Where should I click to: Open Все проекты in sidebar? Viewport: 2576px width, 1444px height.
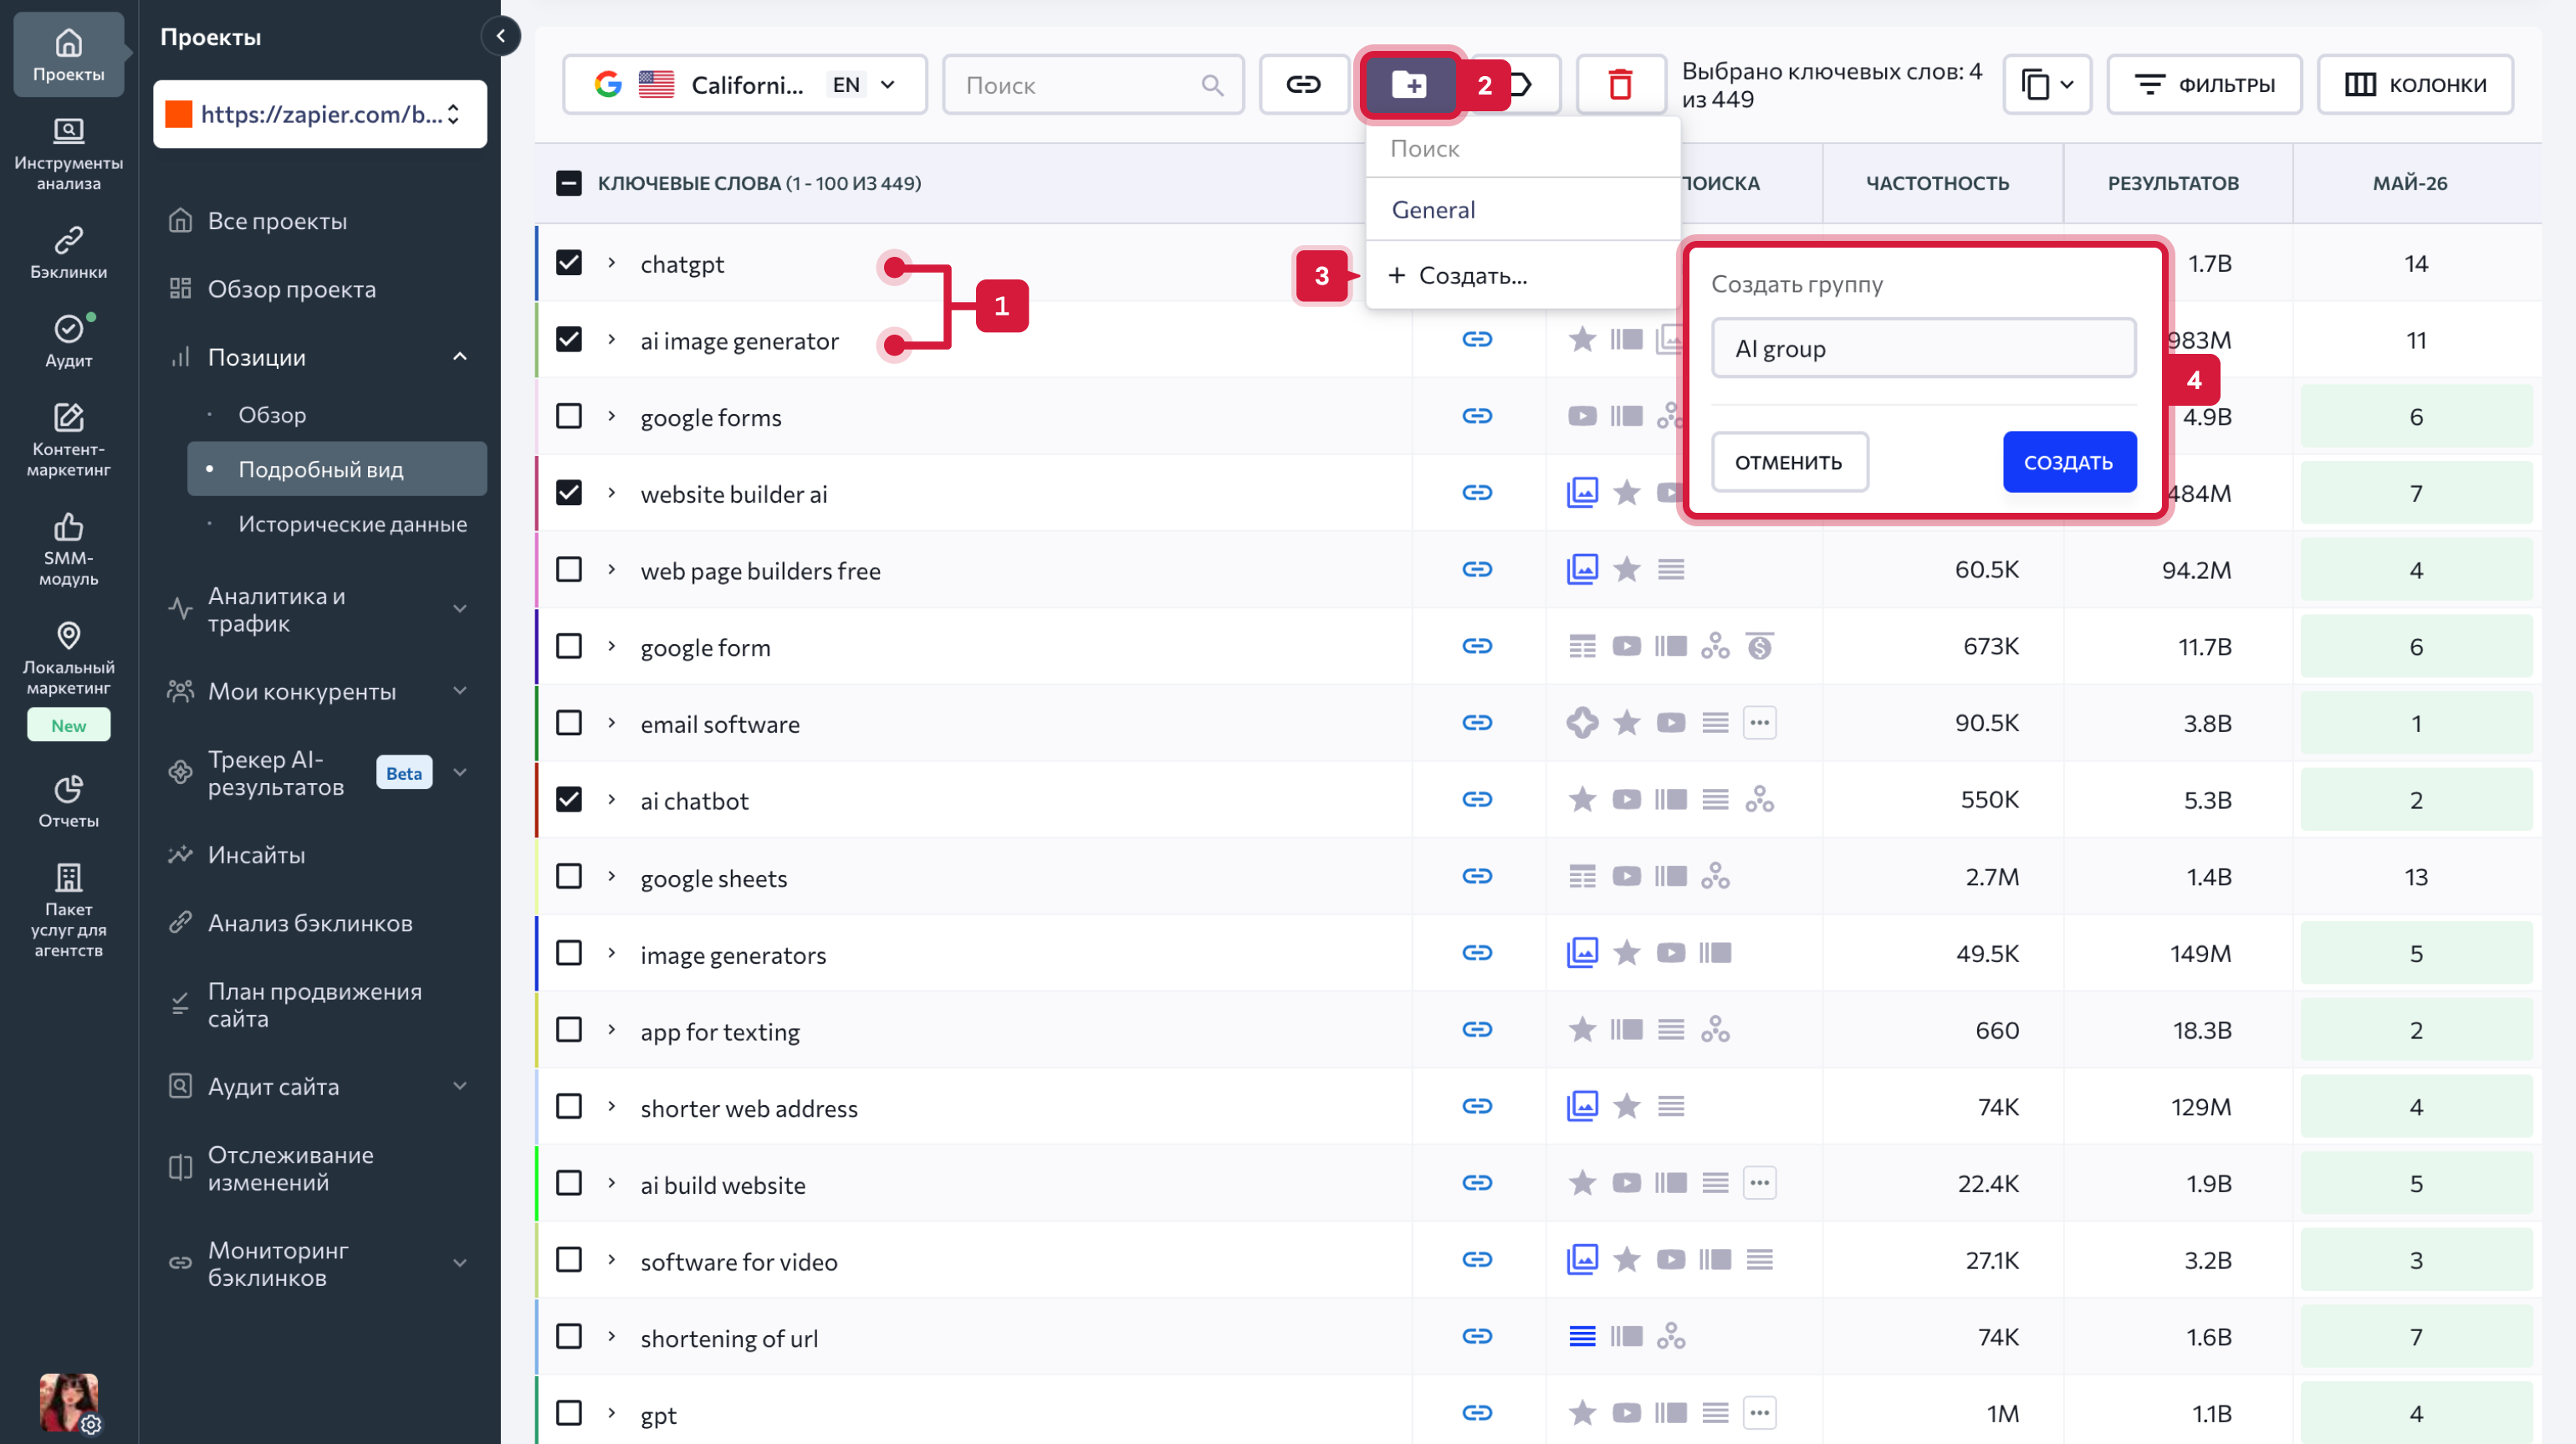(x=277, y=221)
